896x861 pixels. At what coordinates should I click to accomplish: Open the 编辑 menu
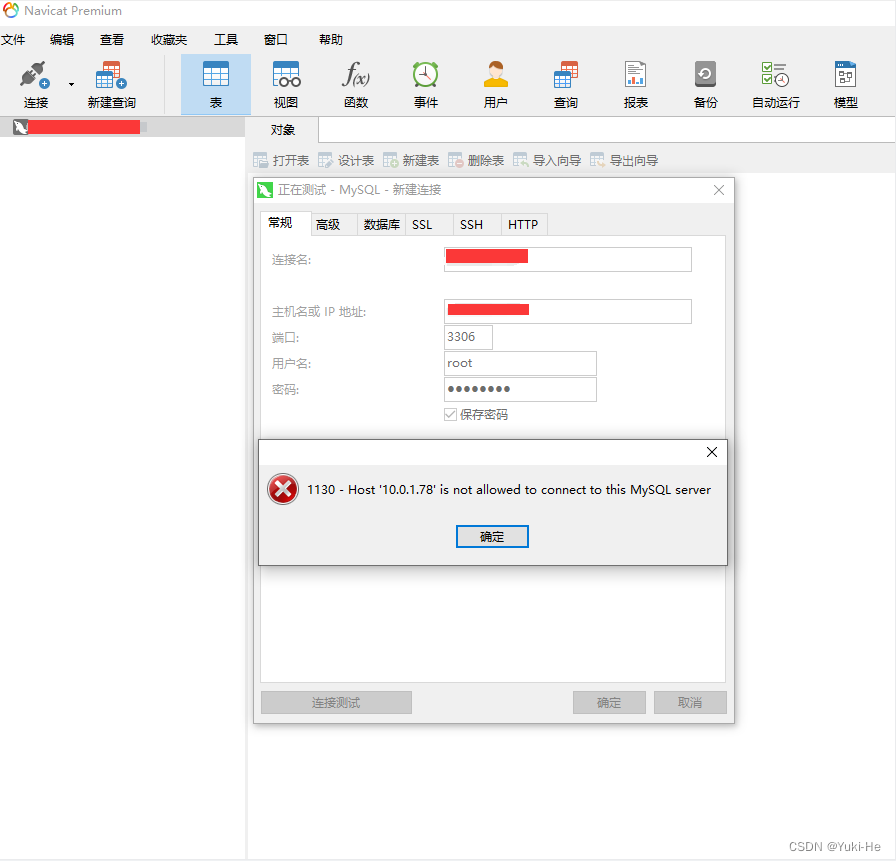coord(62,39)
